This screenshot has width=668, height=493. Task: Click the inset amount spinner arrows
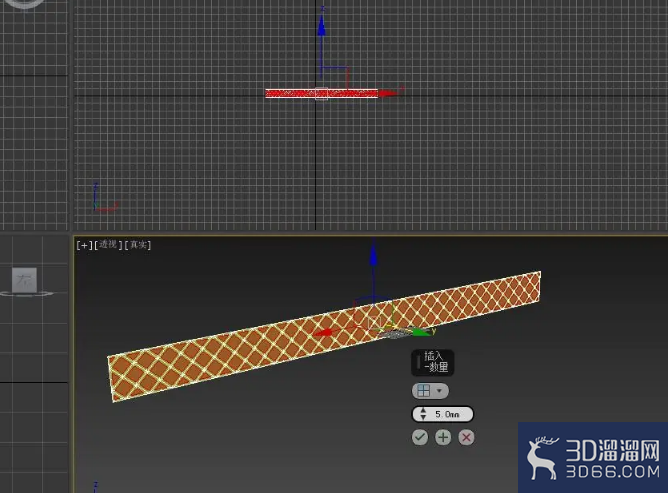pyautogui.click(x=423, y=414)
